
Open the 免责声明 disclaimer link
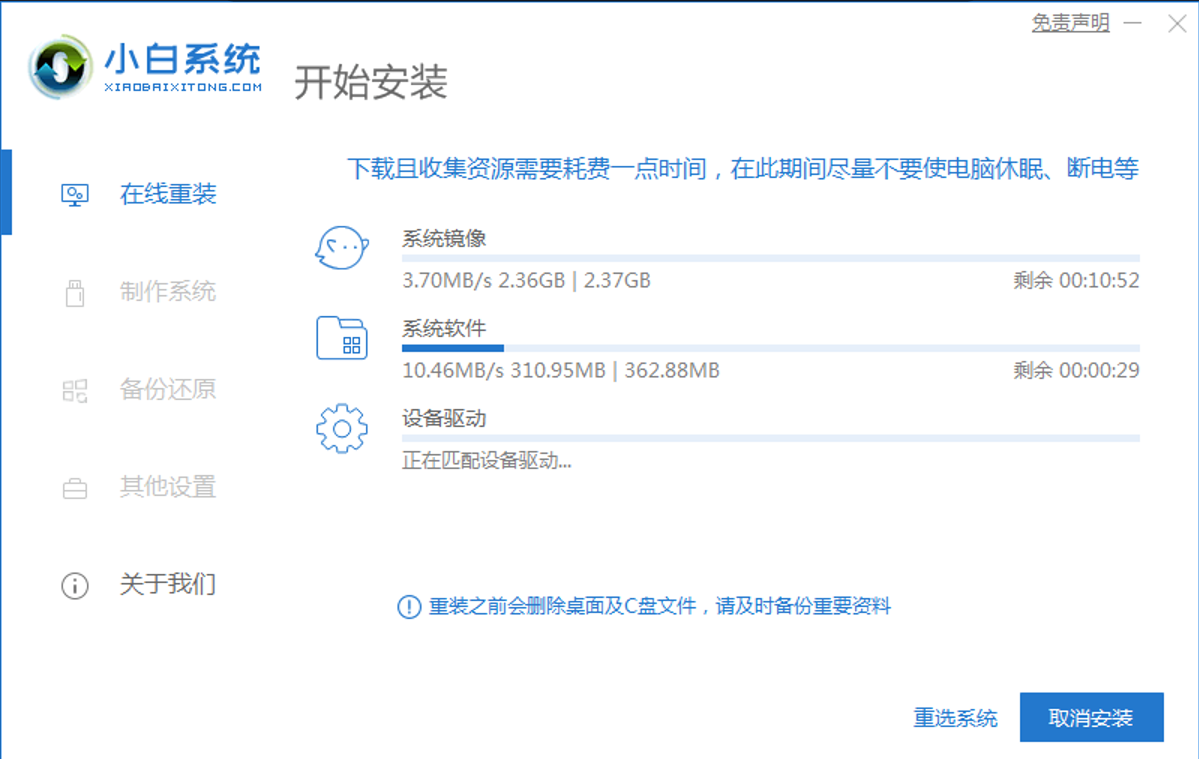1072,22
